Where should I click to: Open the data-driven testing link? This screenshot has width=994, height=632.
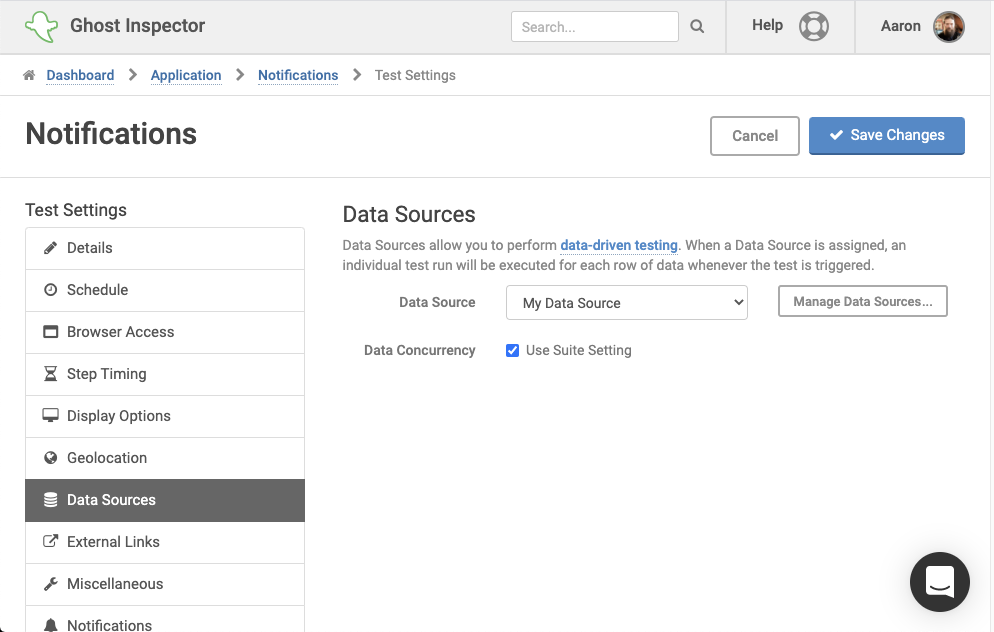point(618,245)
